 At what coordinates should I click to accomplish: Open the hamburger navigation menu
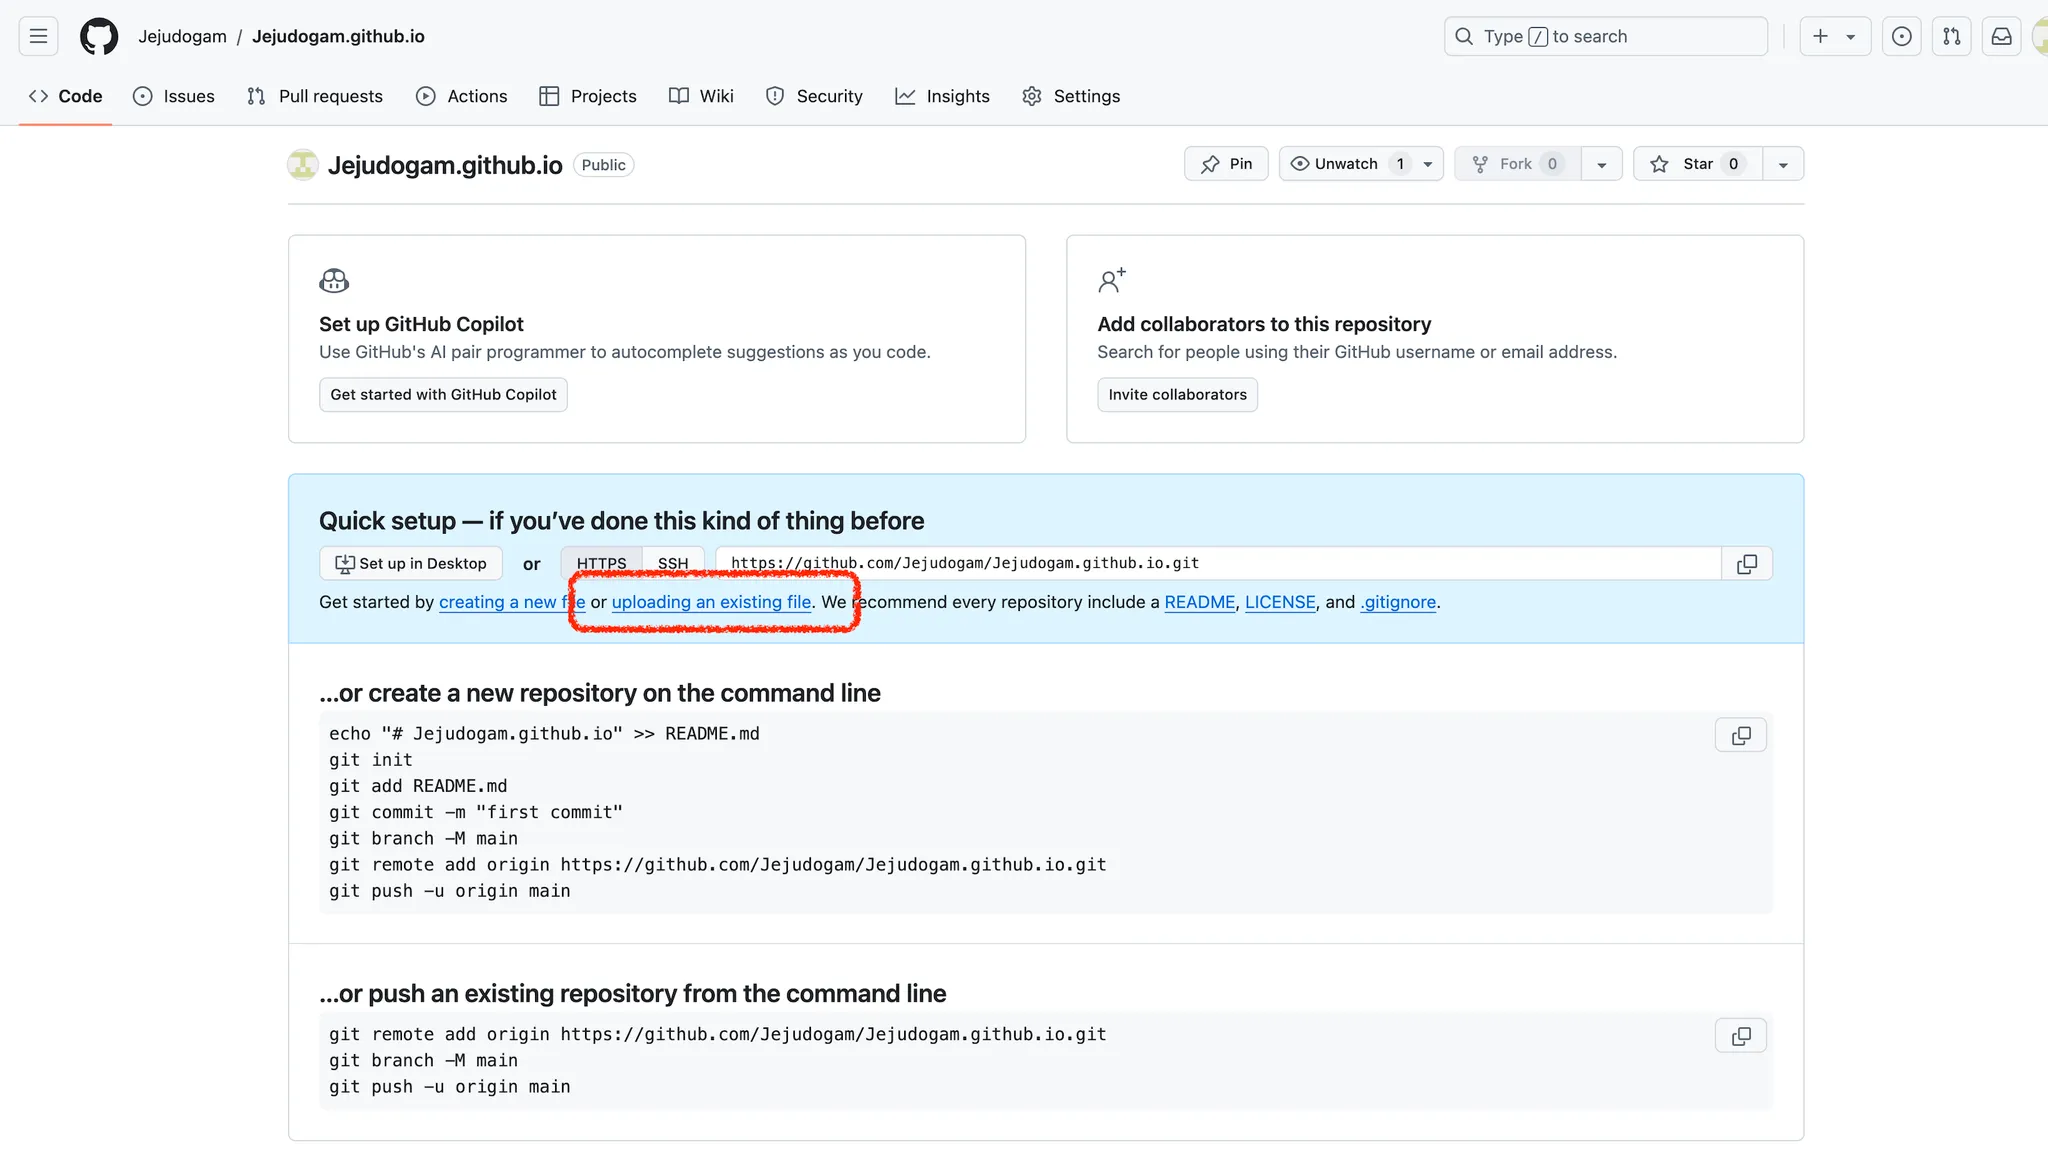pos(38,36)
